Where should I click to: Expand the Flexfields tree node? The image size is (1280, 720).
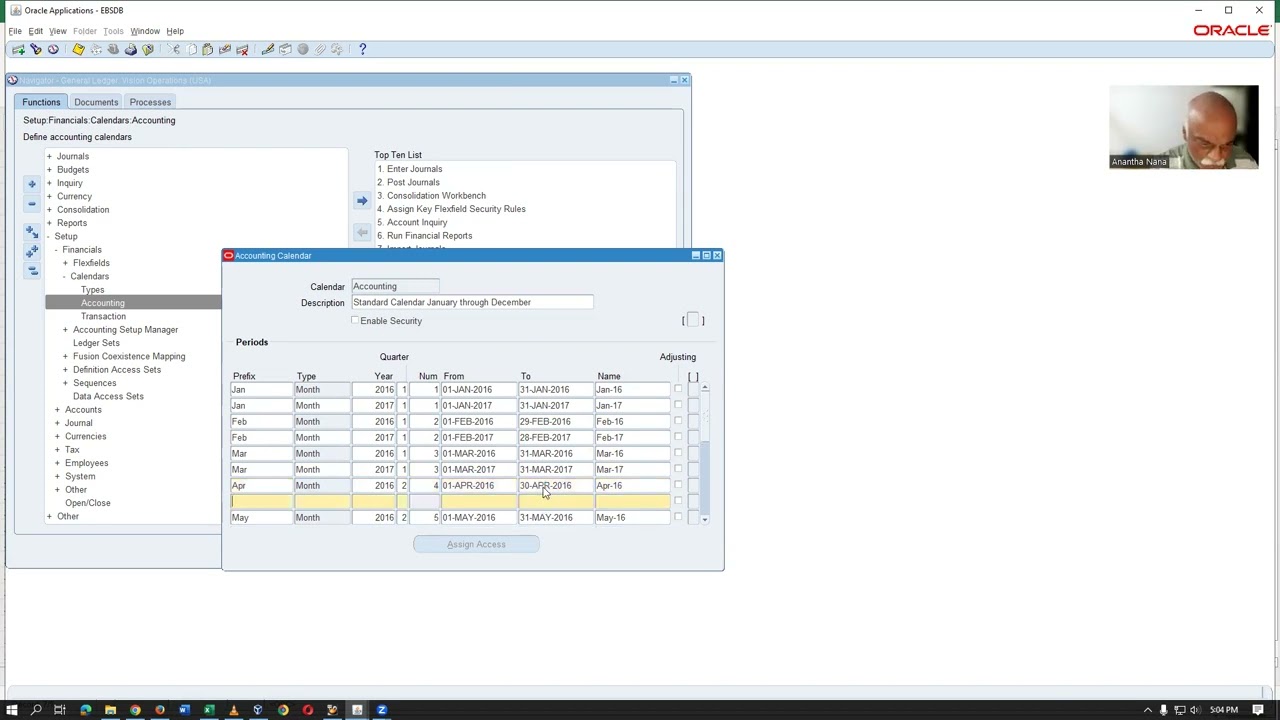pos(65,263)
